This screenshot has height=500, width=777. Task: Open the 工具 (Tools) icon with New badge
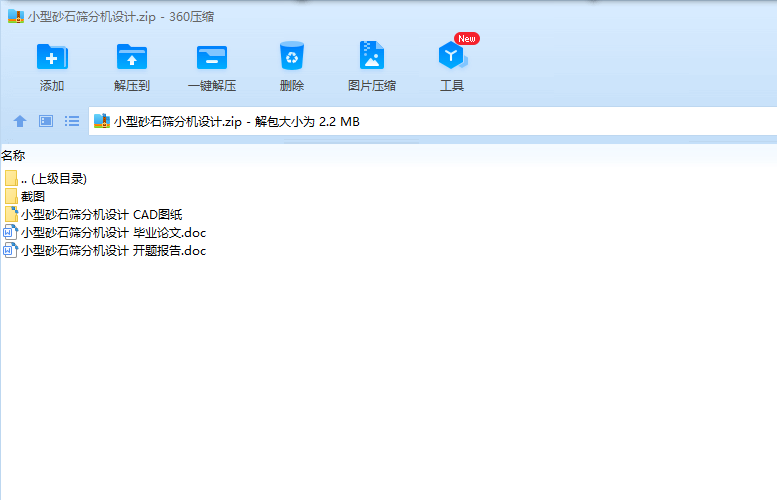pyautogui.click(x=452, y=56)
